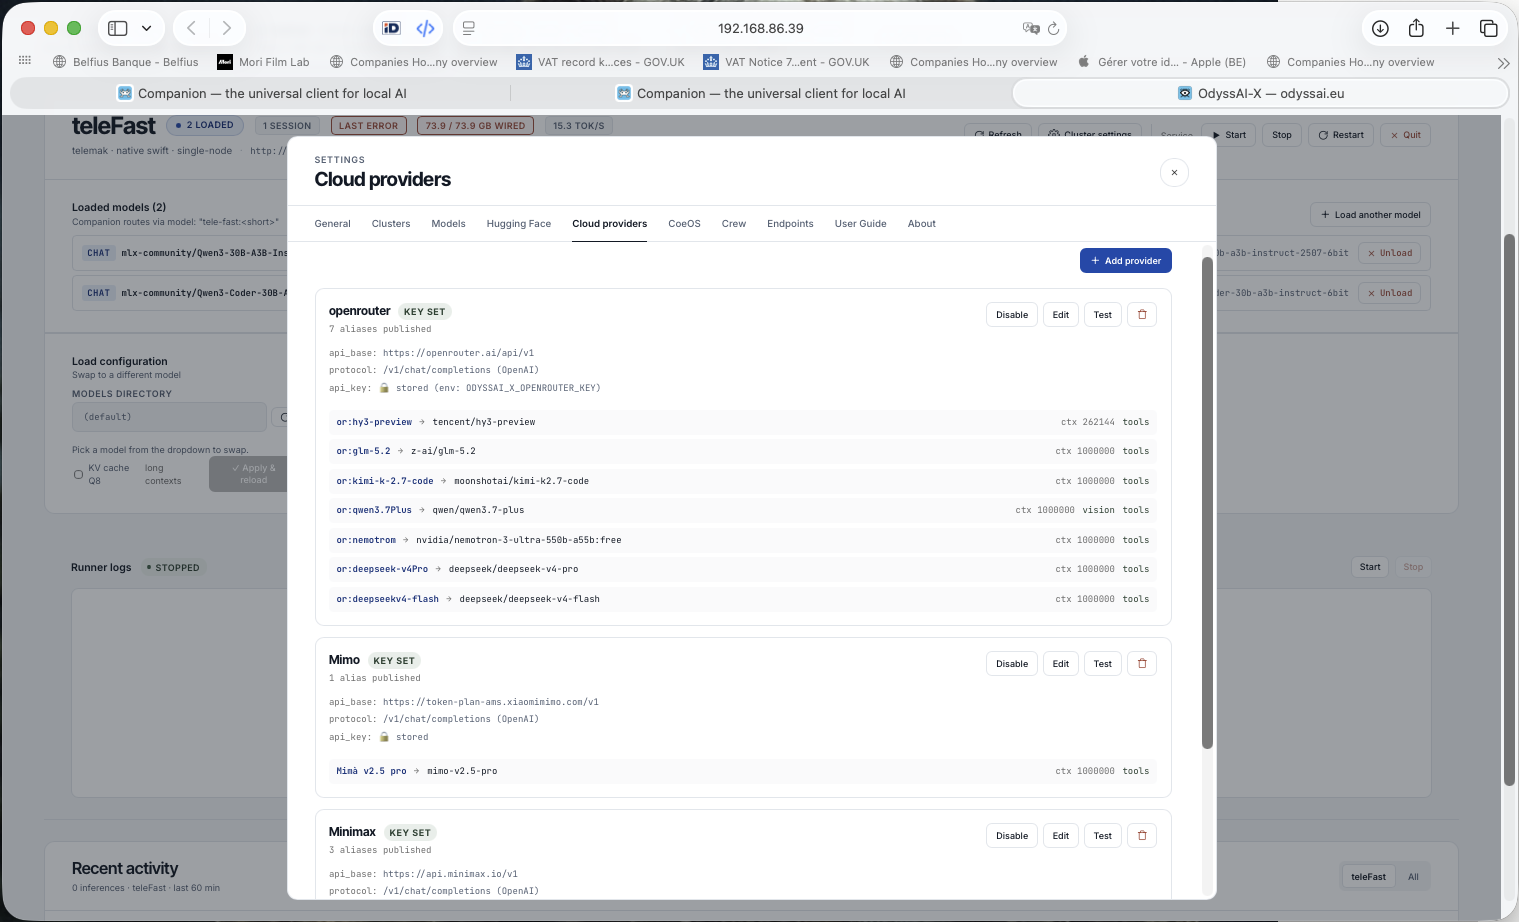Click the page's vertical scrollbar
The image size is (1519, 922).
coord(1510,509)
